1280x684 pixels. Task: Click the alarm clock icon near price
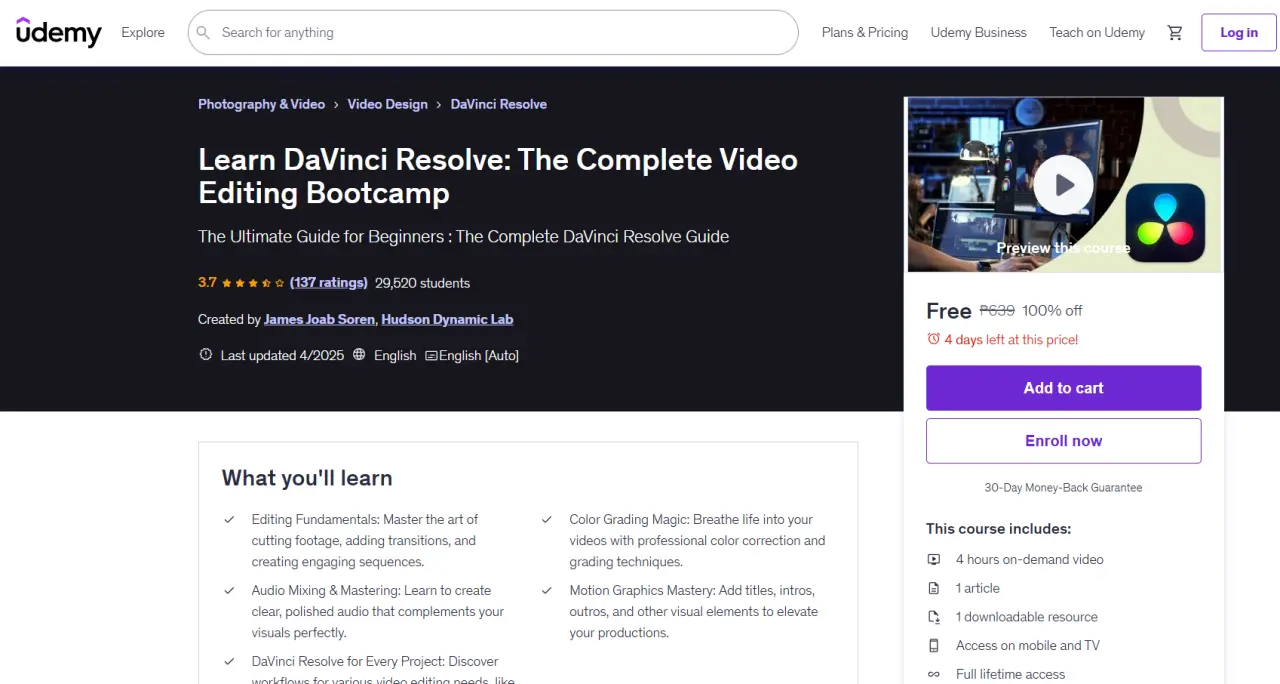coord(933,339)
